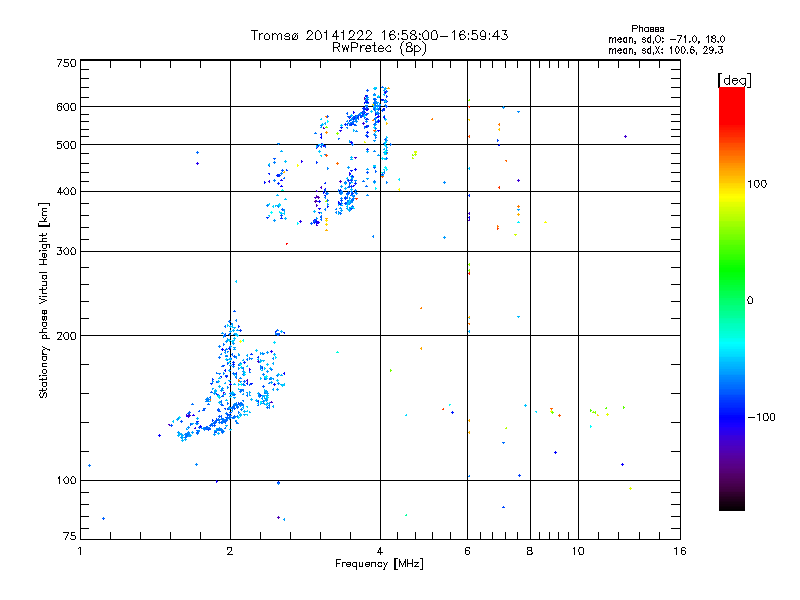This screenshot has width=800, height=600.
Task: Click the x-axis tick label '16'
Action: [x=680, y=551]
